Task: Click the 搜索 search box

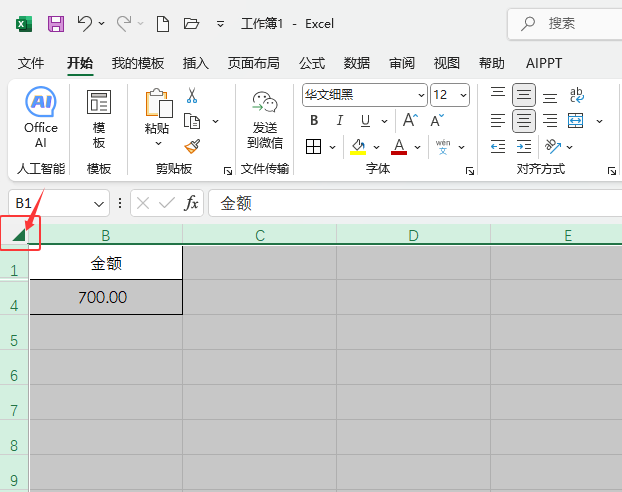Action: [565, 24]
